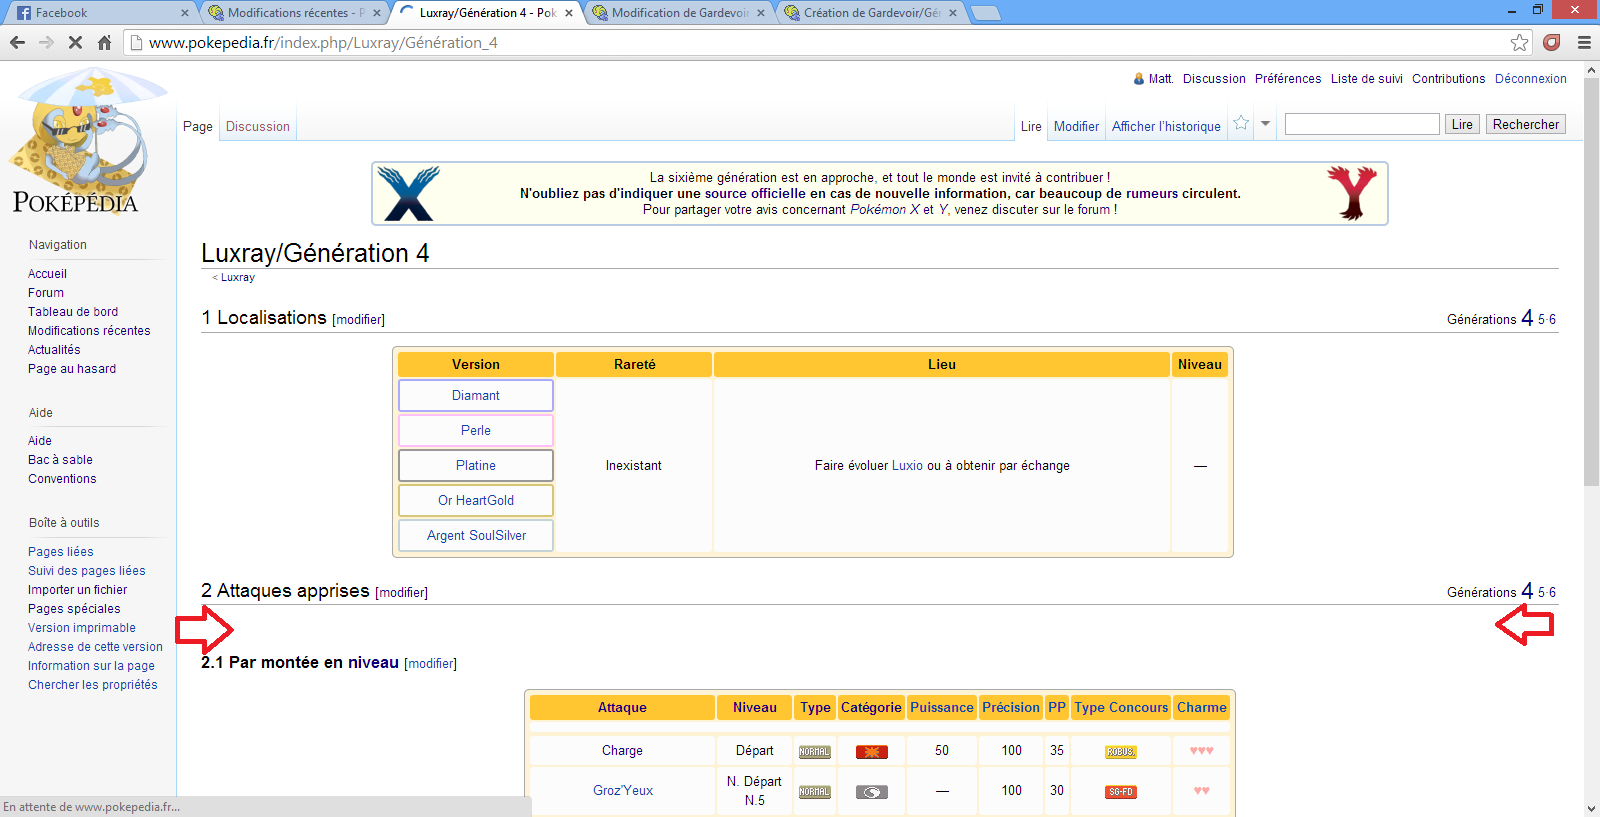
Task: Open Chrome hamburger menu
Action: [x=1584, y=42]
